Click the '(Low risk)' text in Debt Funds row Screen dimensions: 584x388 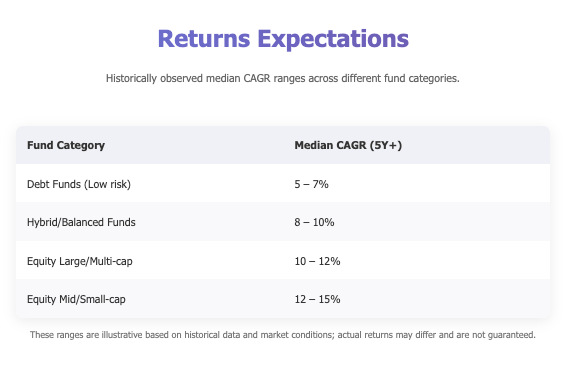click(x=107, y=184)
